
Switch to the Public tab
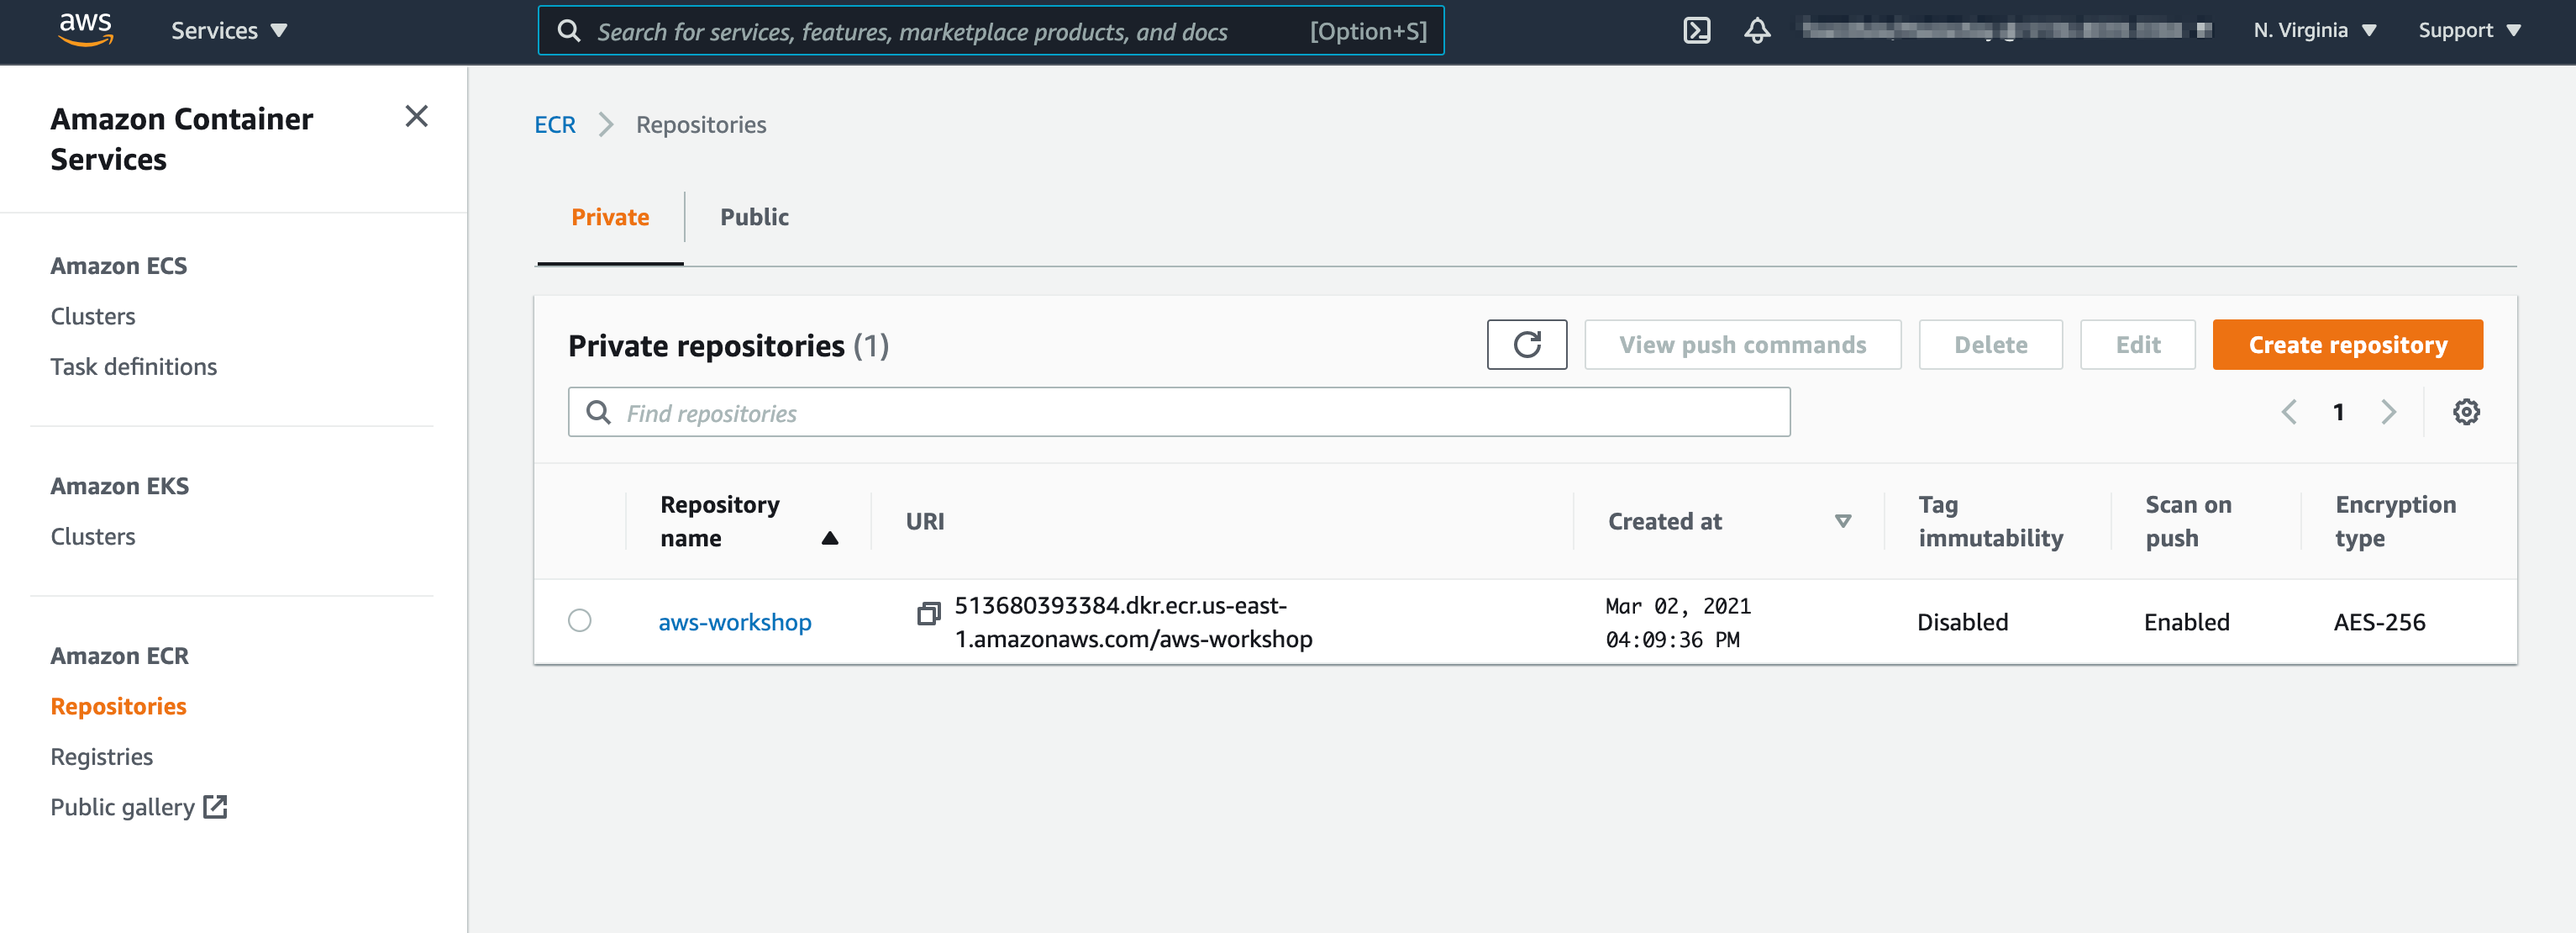(x=754, y=217)
